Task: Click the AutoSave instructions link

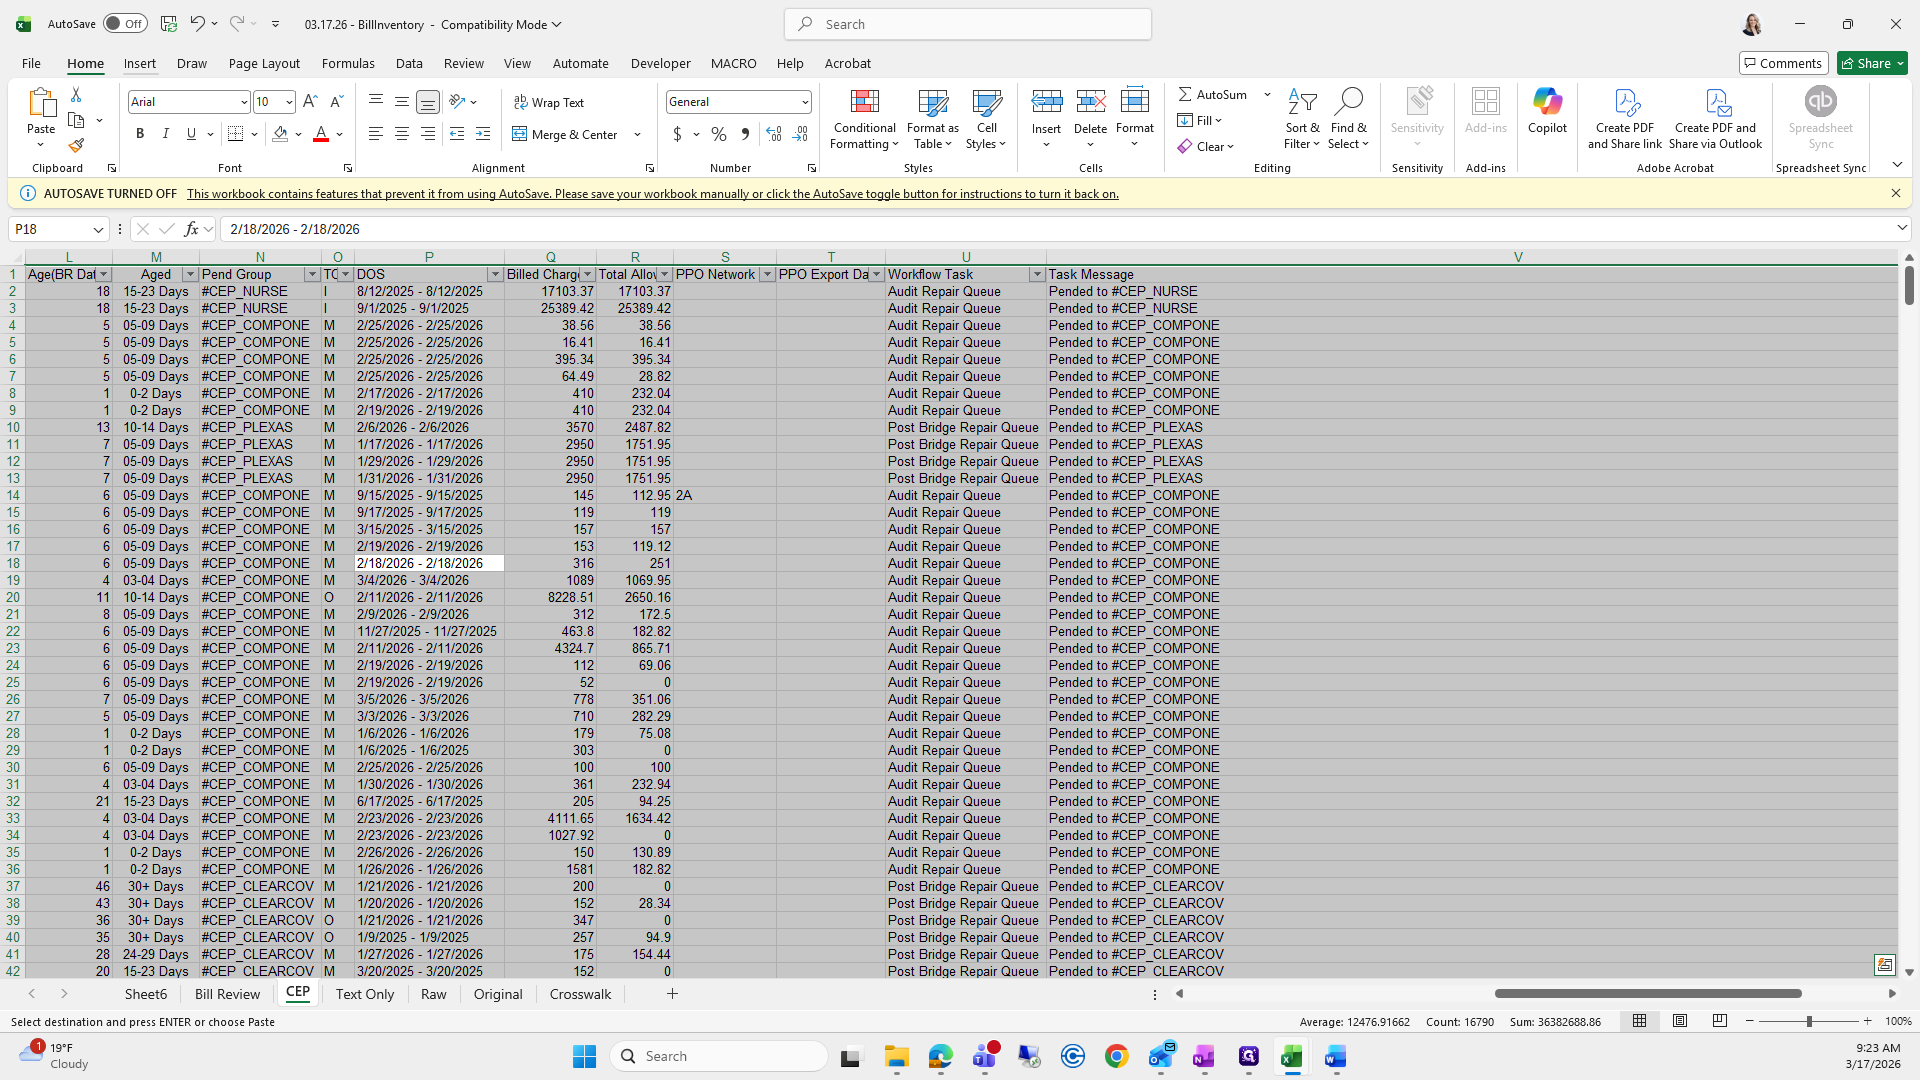Action: click(652, 194)
